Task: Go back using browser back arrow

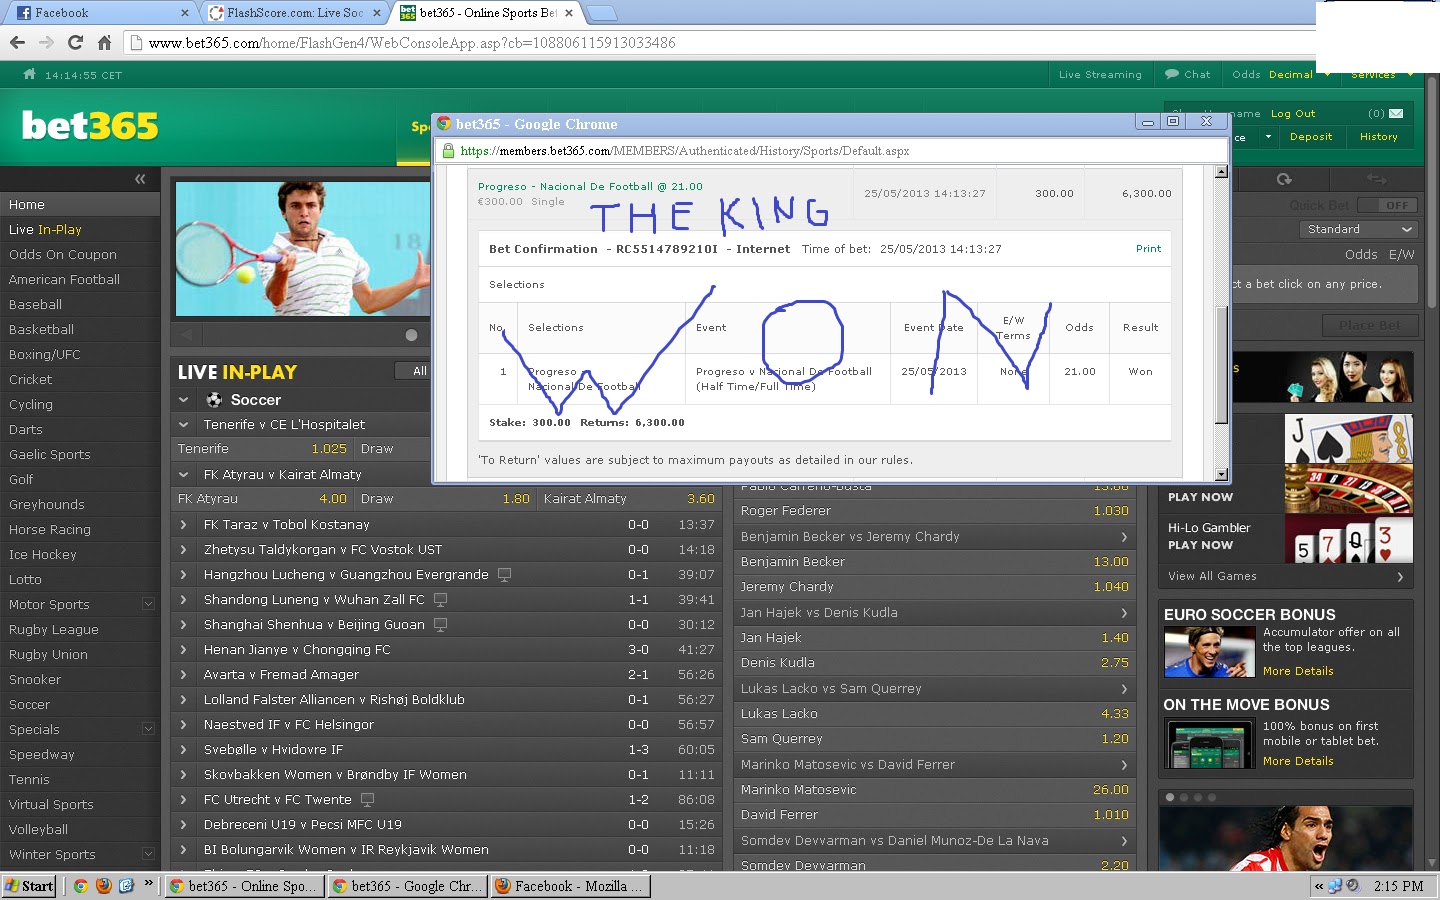Action: click(17, 42)
